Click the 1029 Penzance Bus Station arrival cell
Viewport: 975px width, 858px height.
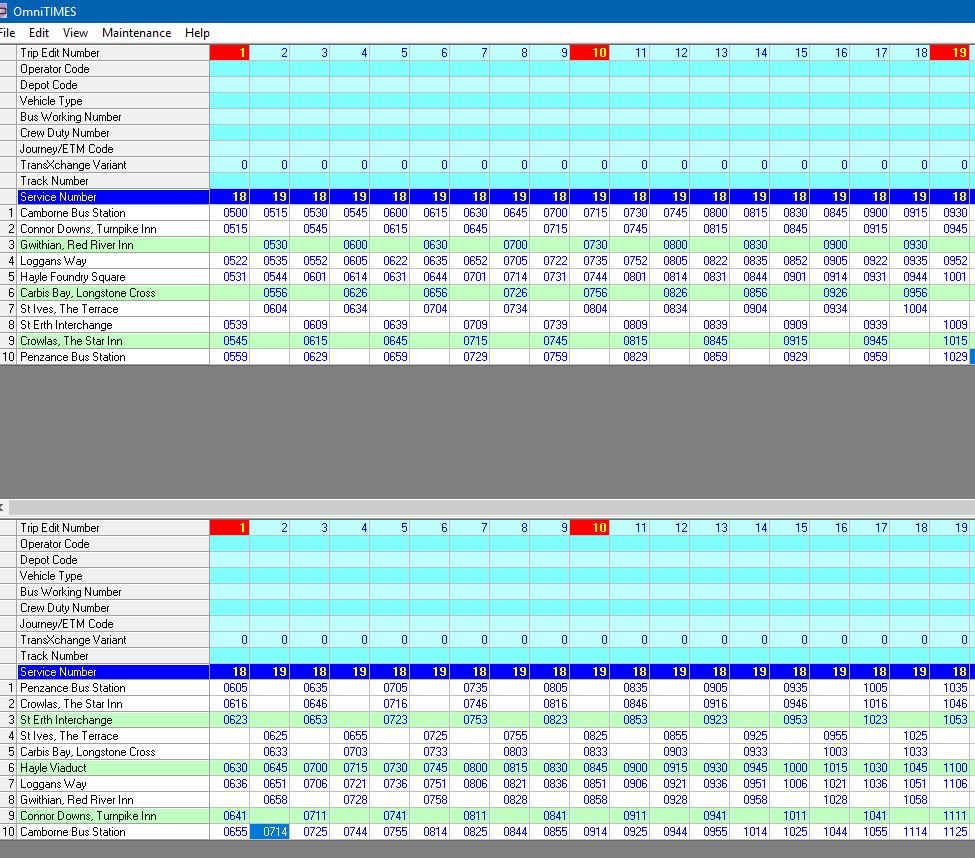pyautogui.click(x=950, y=357)
